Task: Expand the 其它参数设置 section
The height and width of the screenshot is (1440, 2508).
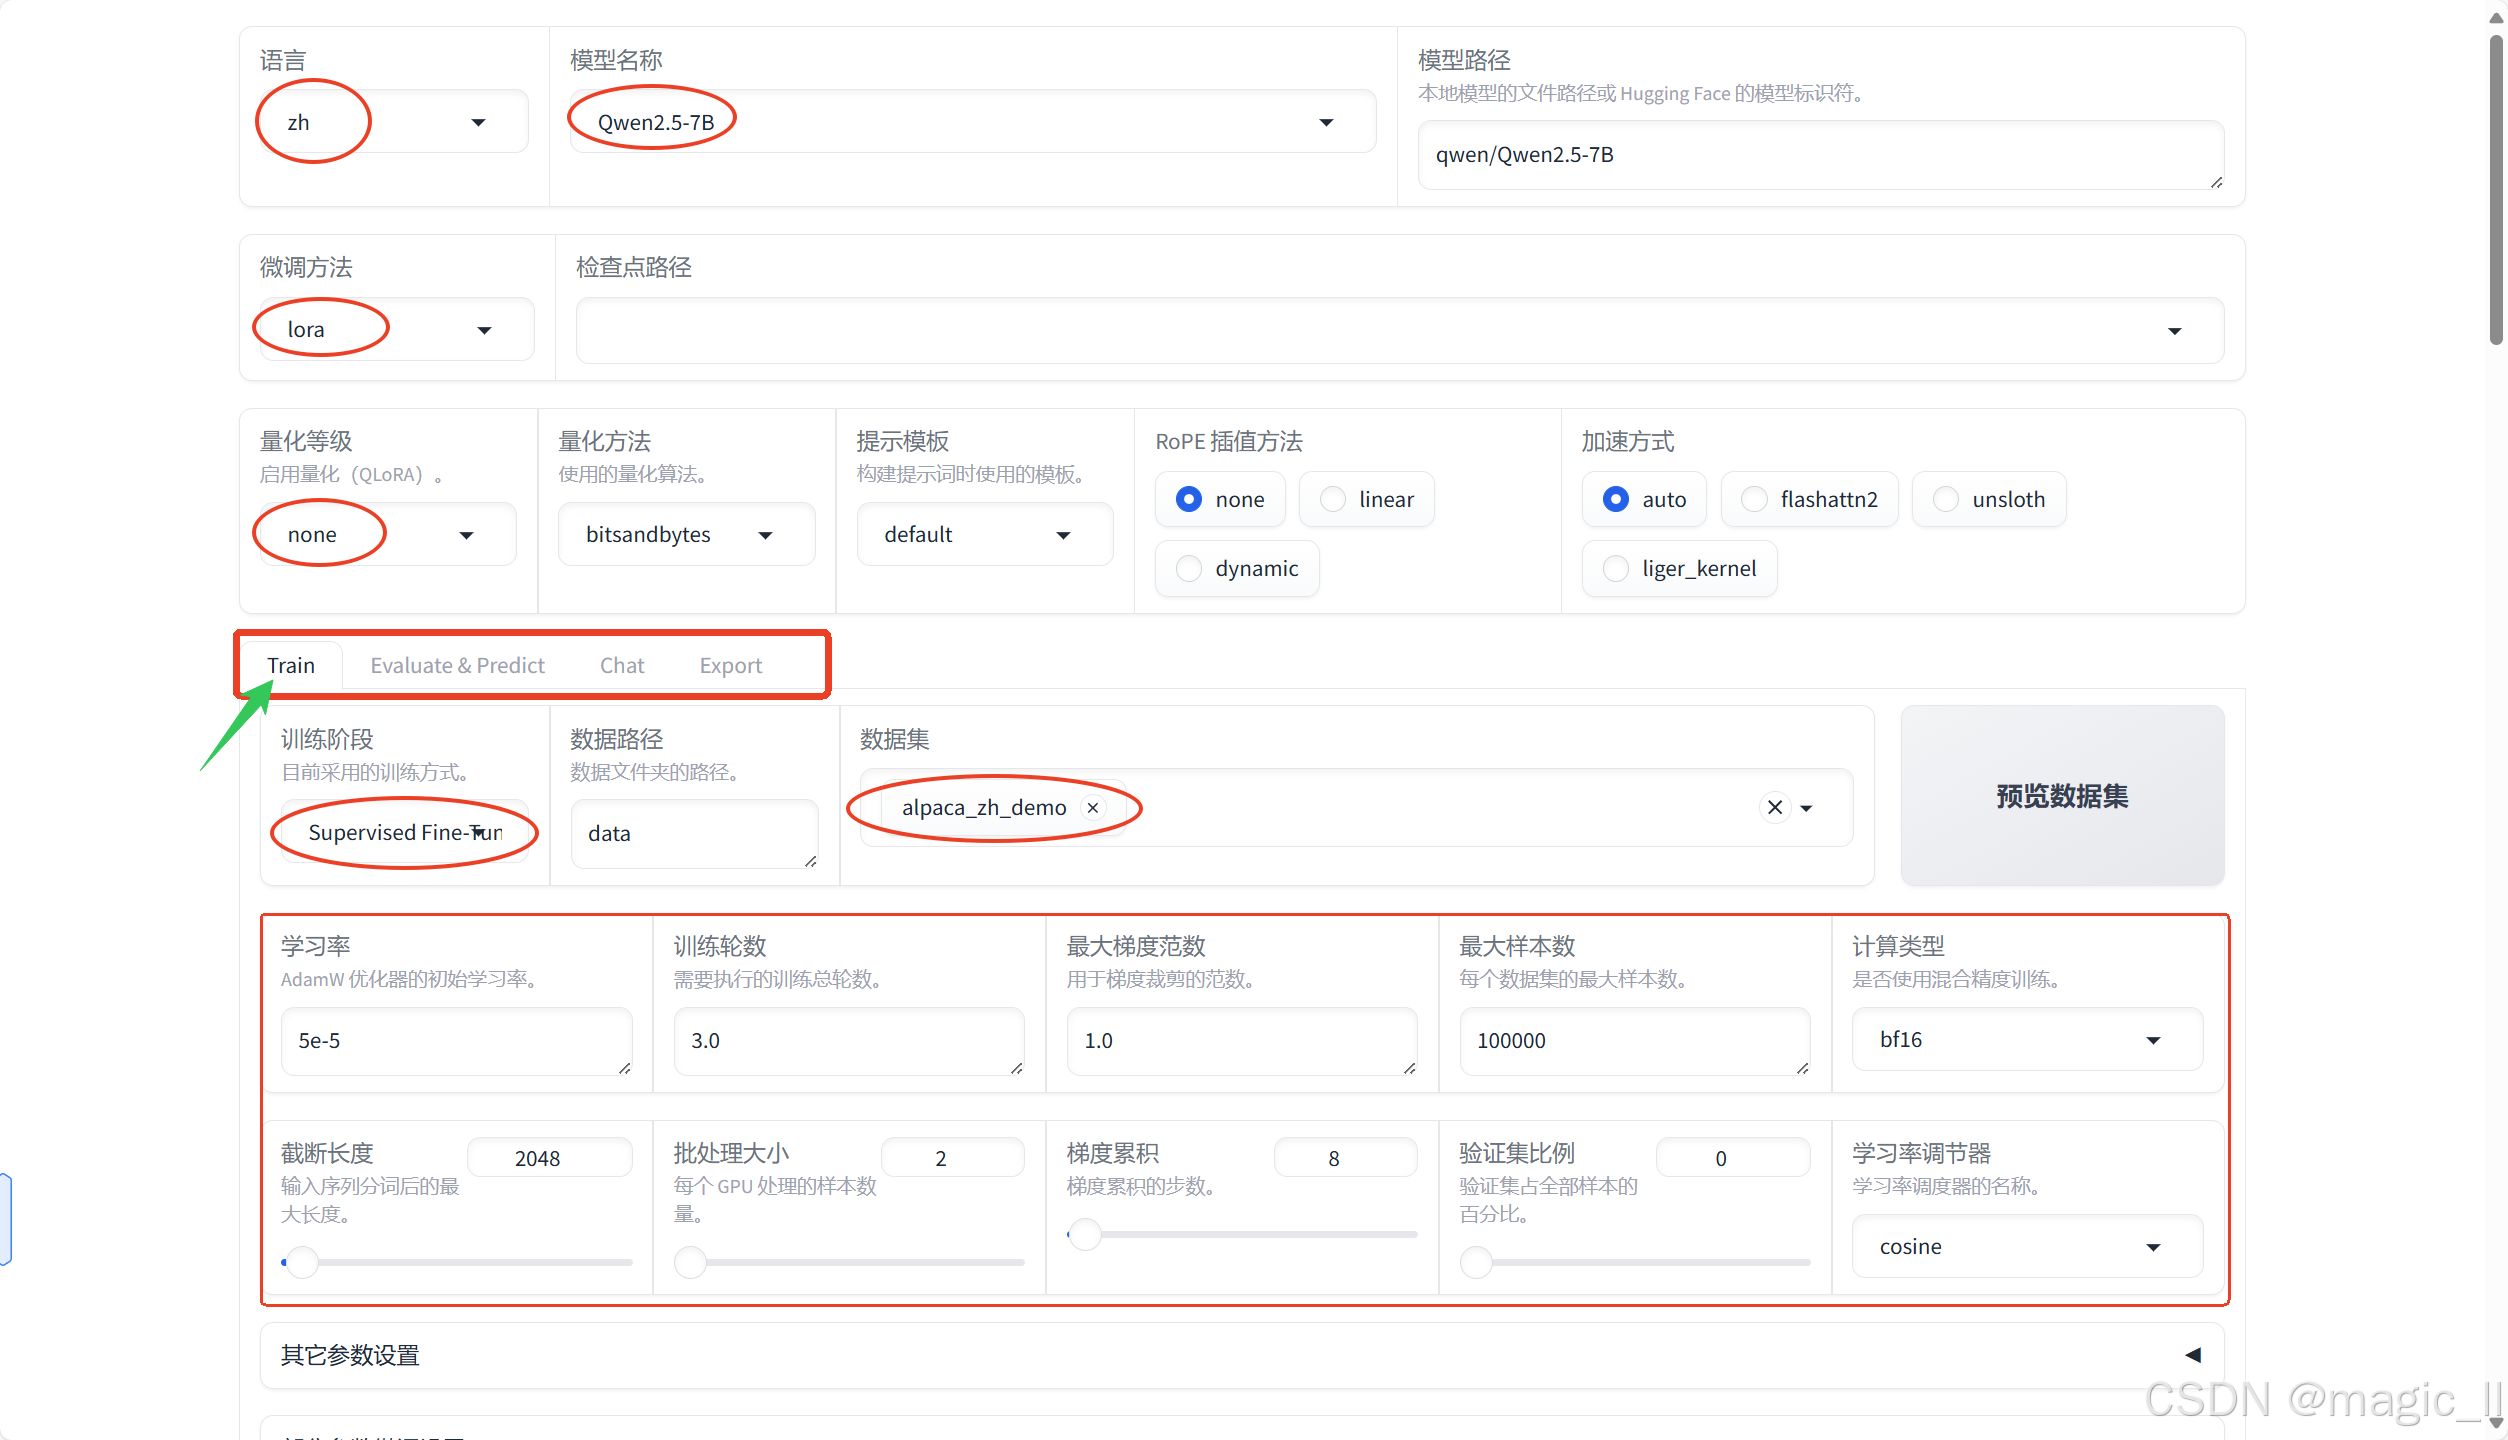Action: (x=1242, y=1355)
